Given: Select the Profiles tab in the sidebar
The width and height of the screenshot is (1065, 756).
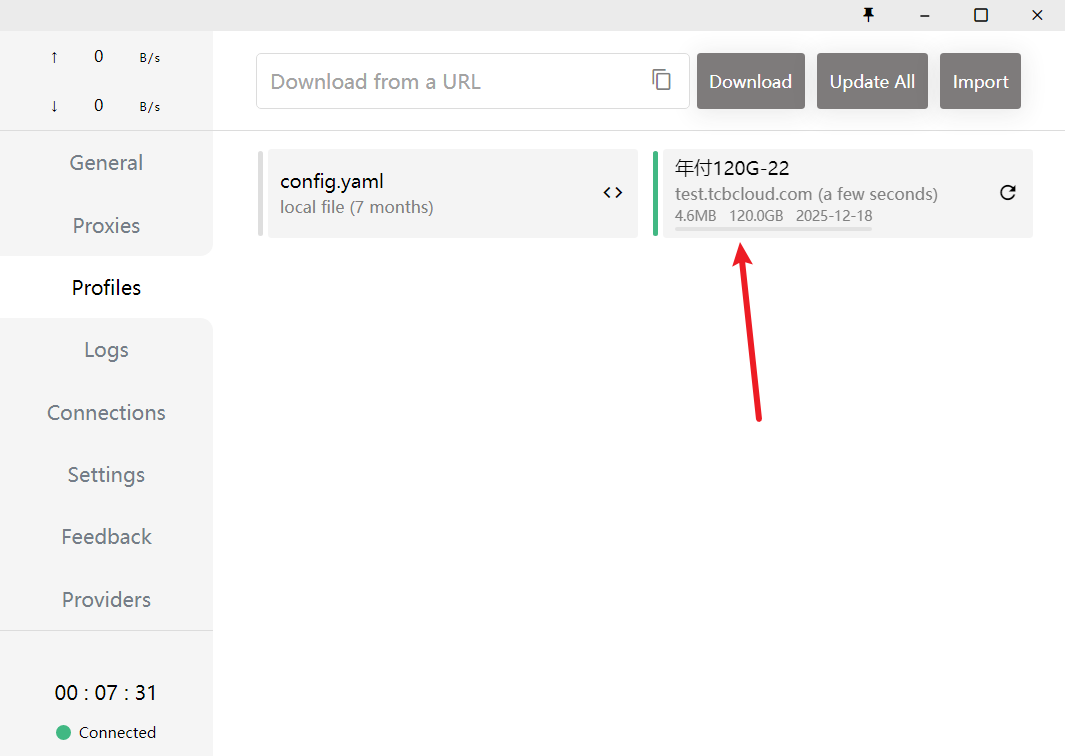Looking at the screenshot, I should tap(106, 288).
